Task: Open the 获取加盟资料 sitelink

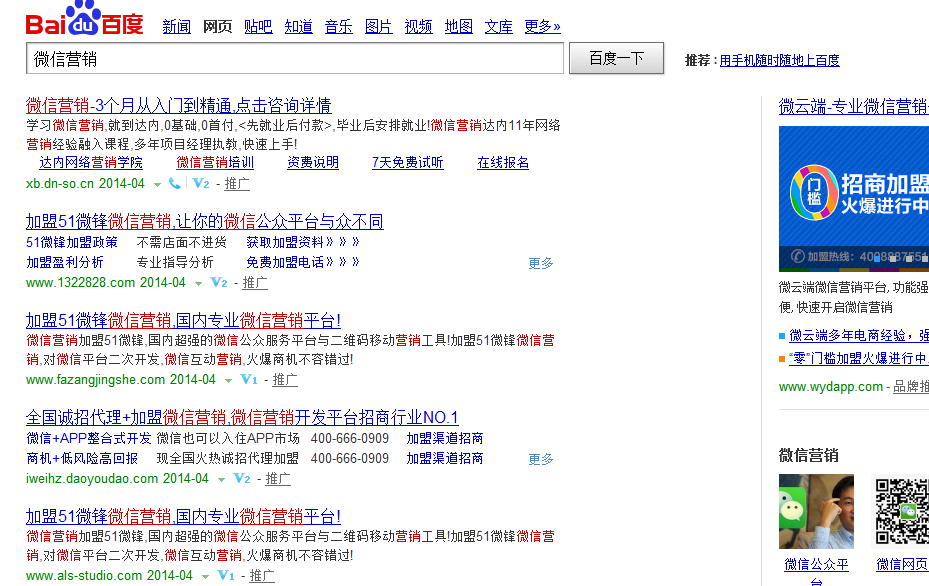Action: 303,242
